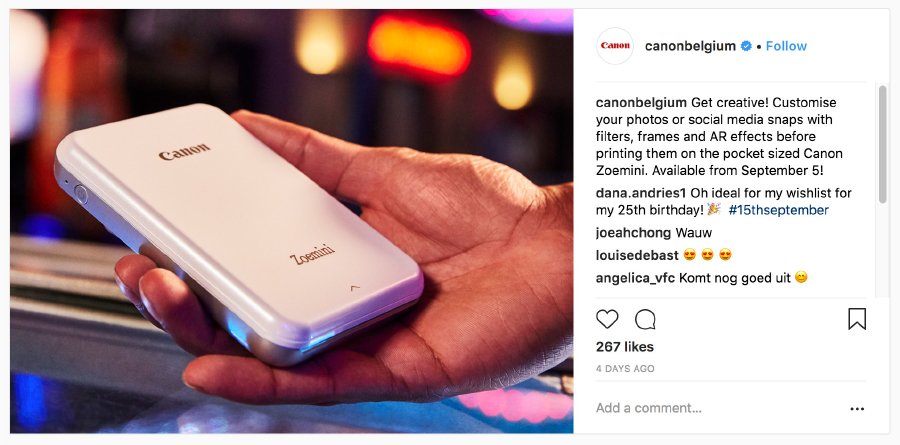Open the canonbelgium username in the caption

click(641, 103)
